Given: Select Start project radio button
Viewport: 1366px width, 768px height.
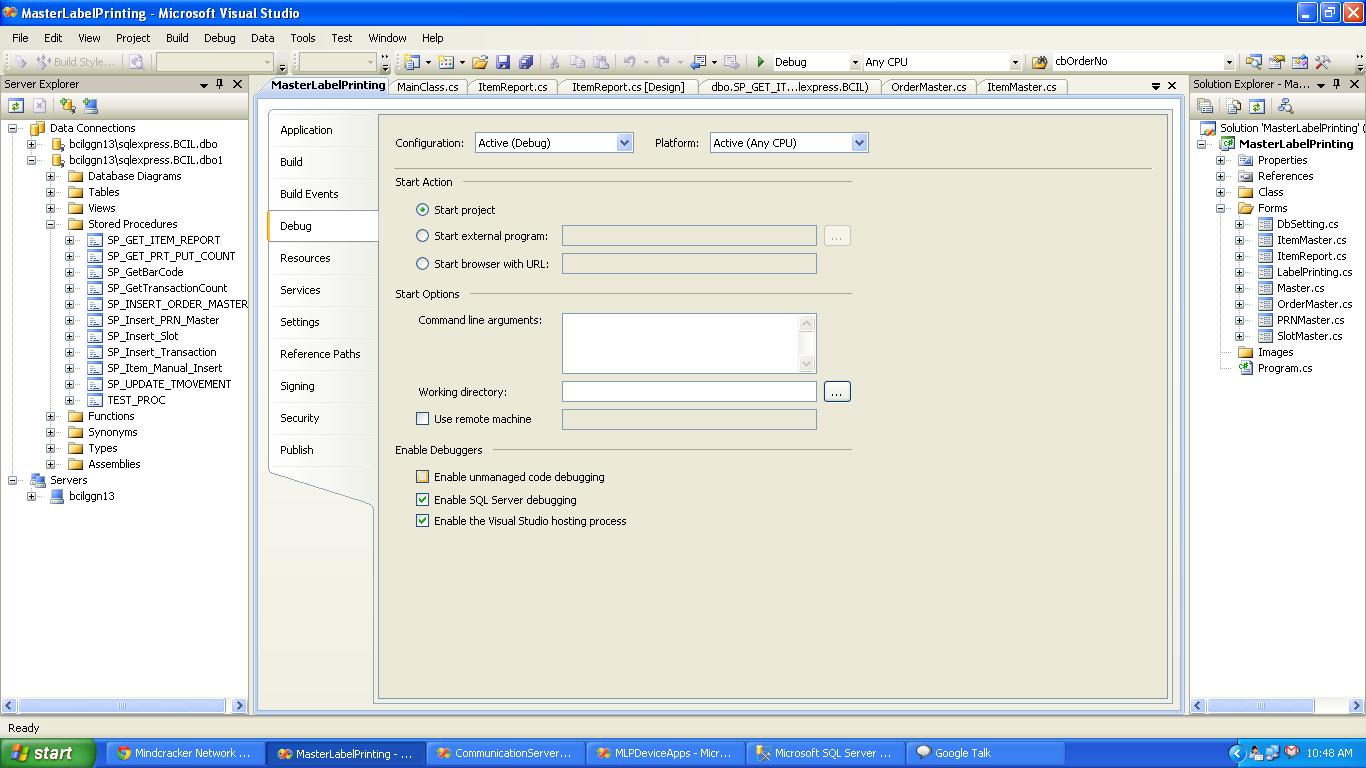Looking at the screenshot, I should click(x=423, y=210).
